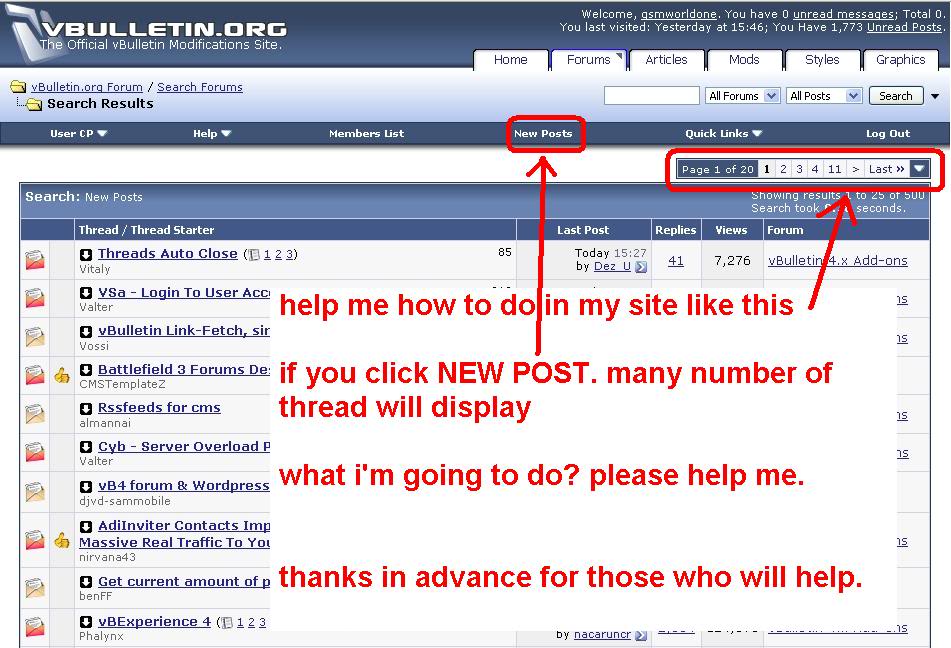951x648 pixels.
Task: Click the envelope status icon for Threads Auto Close
Action: tap(35, 260)
